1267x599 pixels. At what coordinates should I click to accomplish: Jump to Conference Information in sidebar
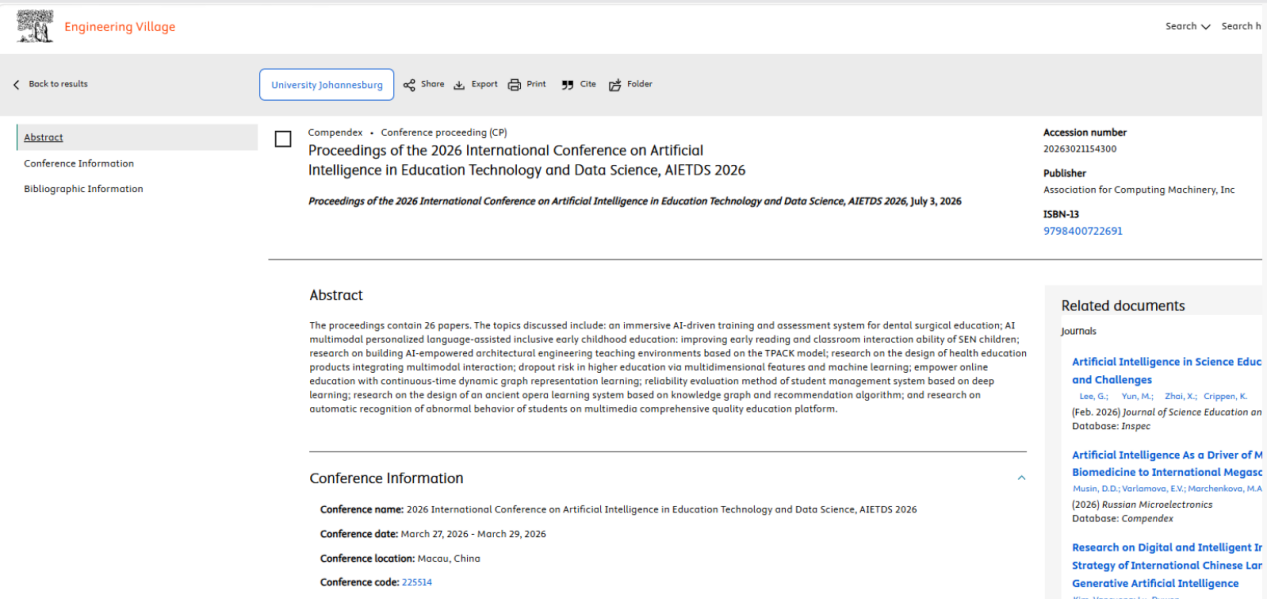79,163
